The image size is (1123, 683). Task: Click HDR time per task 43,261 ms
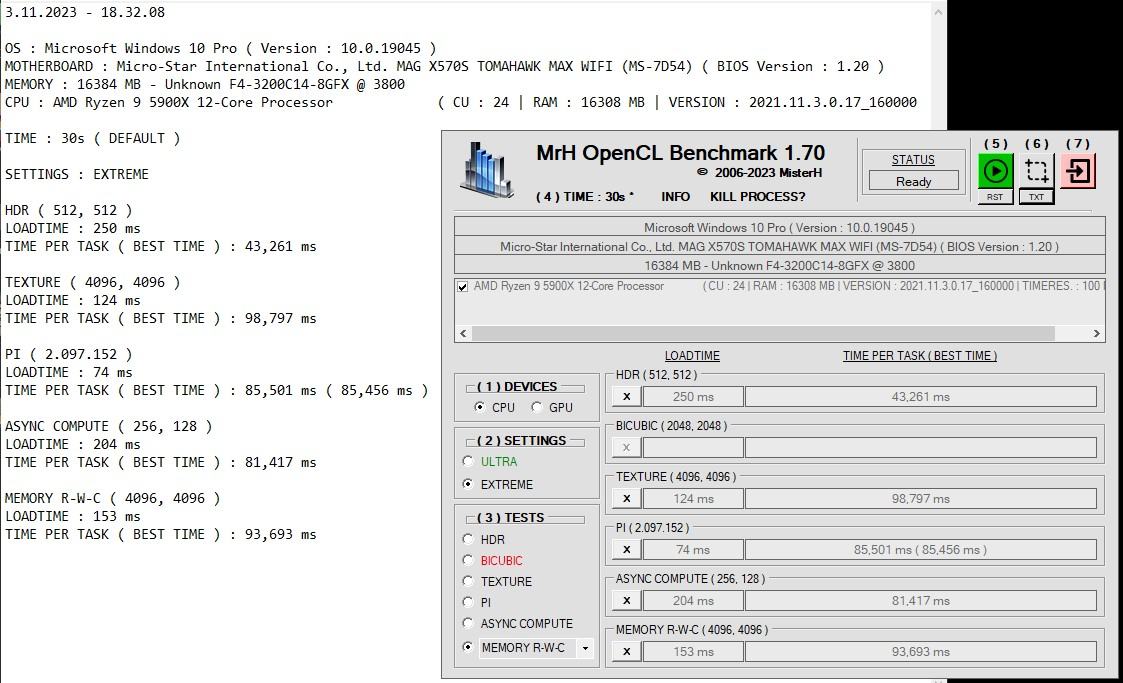click(x=920, y=397)
